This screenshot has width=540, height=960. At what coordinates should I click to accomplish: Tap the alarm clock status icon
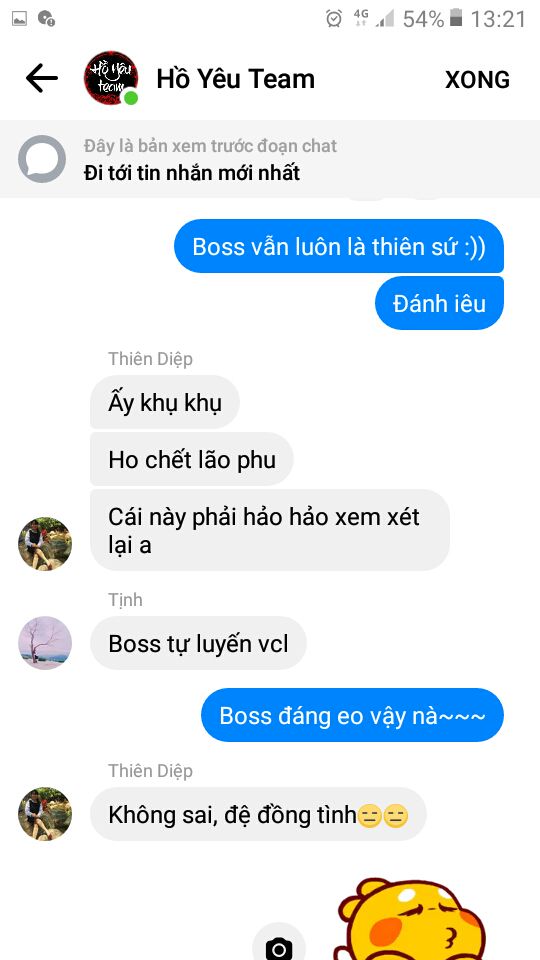pyautogui.click(x=334, y=19)
